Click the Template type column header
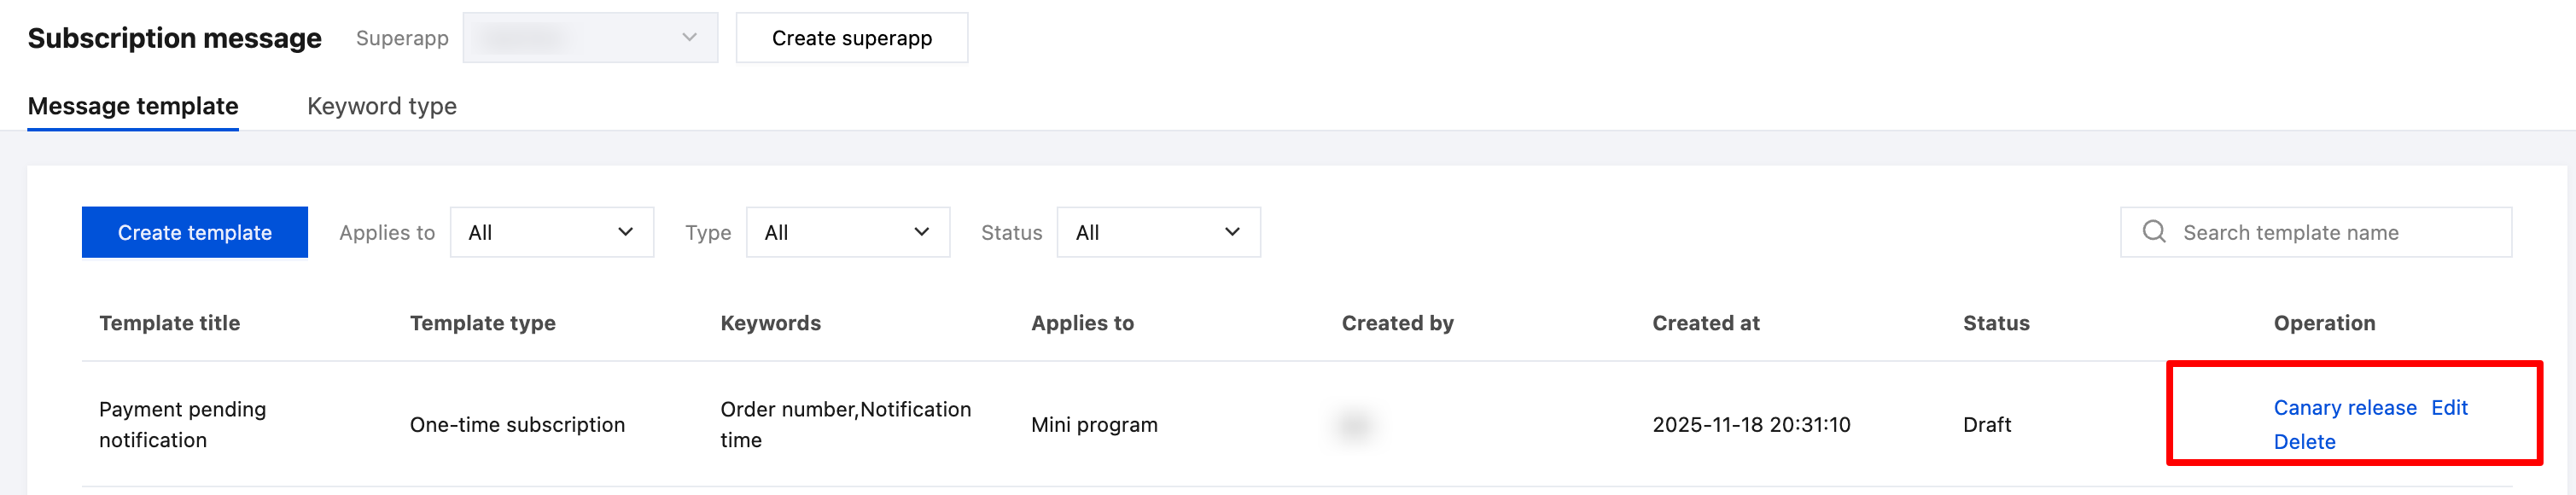The height and width of the screenshot is (495, 2576). coord(483,323)
